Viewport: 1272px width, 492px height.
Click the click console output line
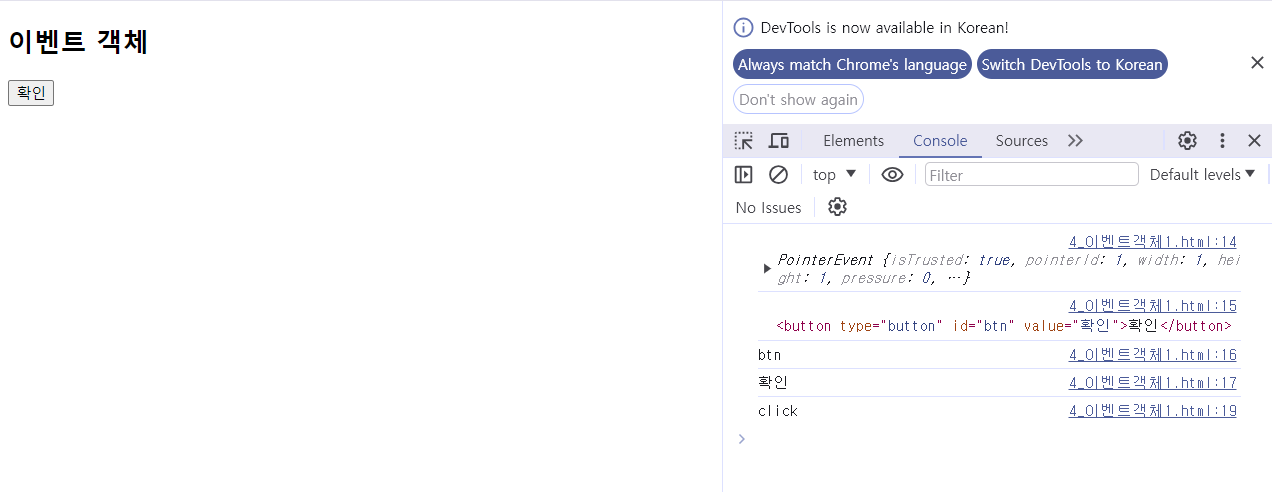click(778, 411)
